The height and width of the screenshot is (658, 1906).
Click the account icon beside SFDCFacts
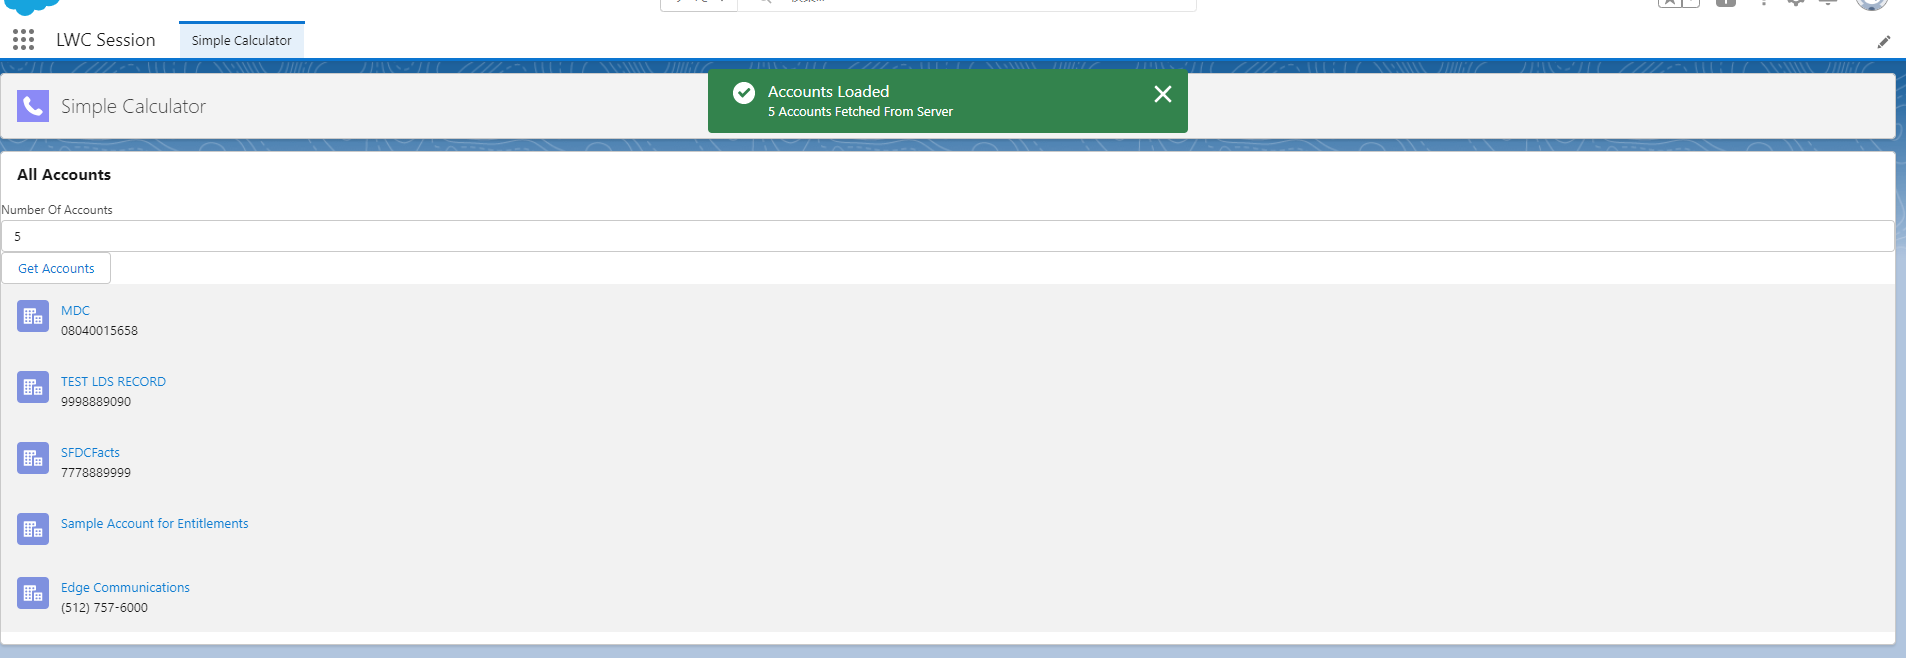(33, 458)
